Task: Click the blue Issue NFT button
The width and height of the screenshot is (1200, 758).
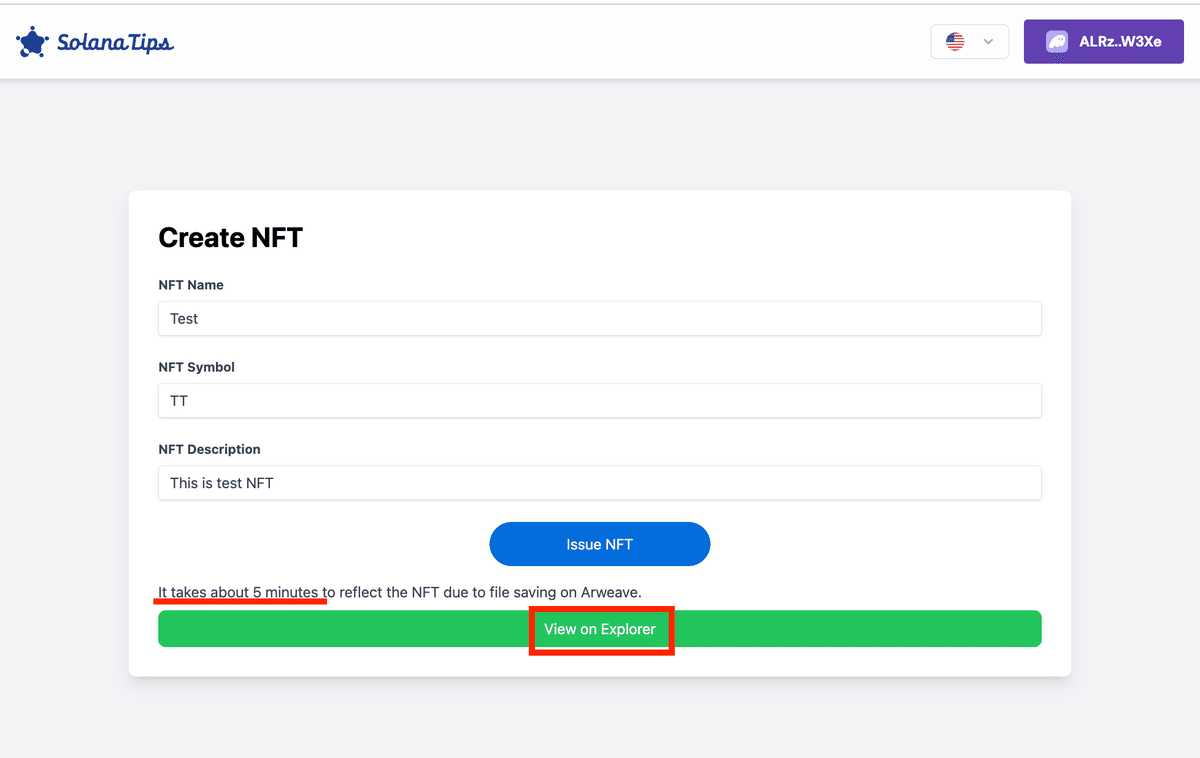Action: click(x=600, y=544)
